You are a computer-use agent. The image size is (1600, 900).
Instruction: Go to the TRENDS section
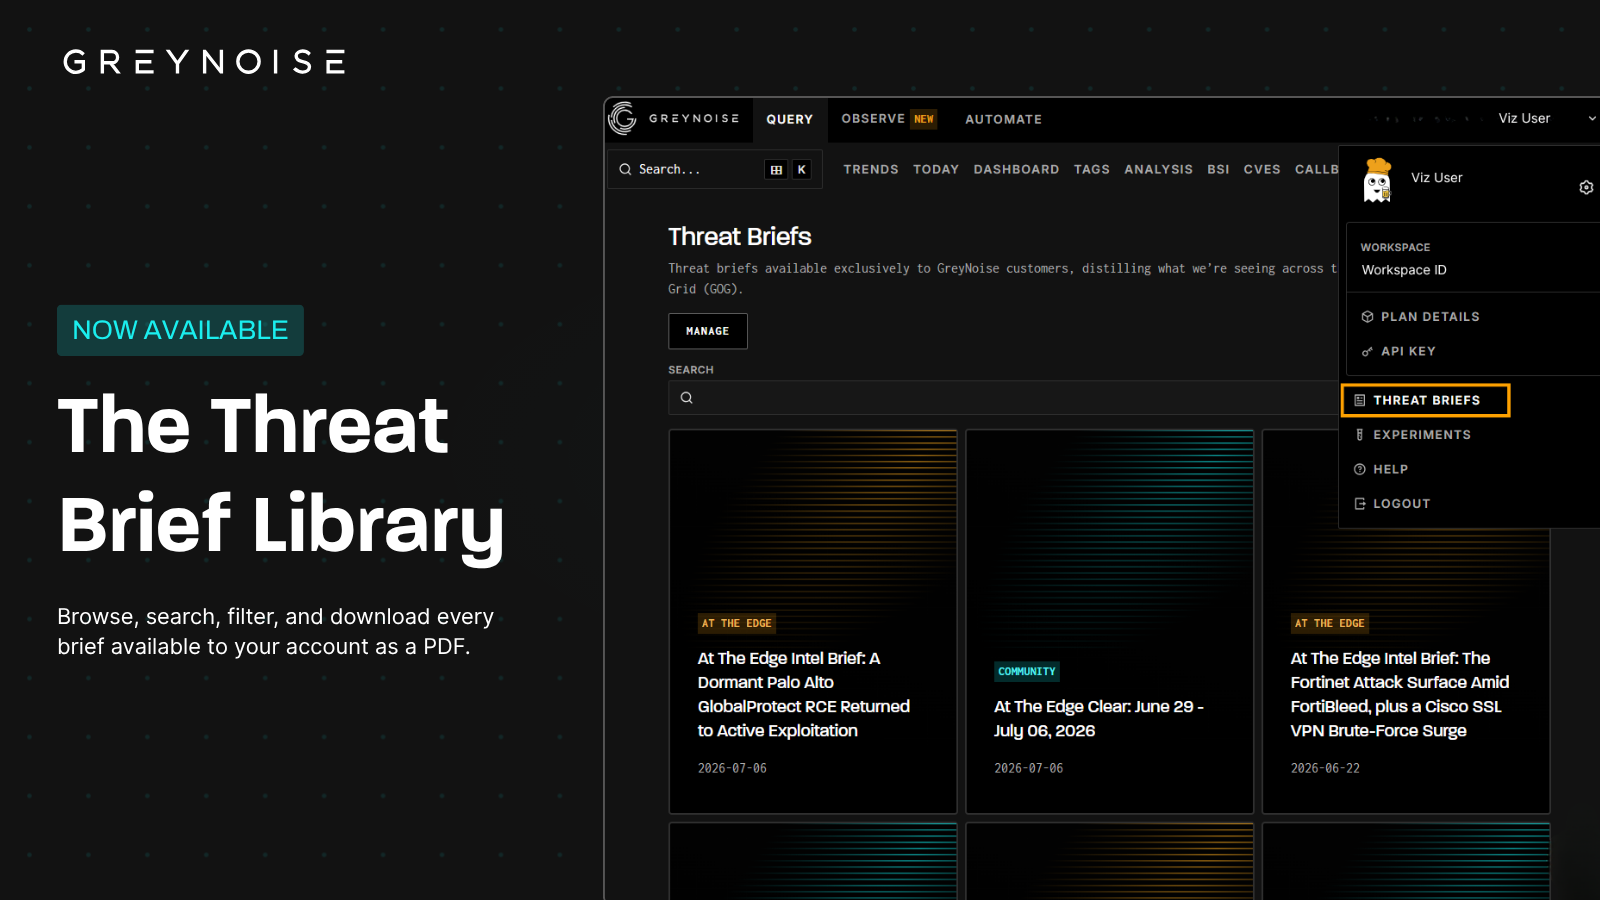pos(871,169)
